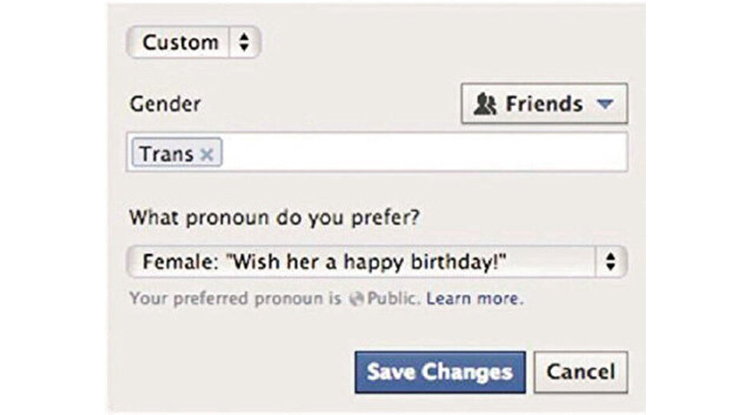Focus the Gender text input field
The width and height of the screenshot is (750, 415).
click(x=420, y=153)
